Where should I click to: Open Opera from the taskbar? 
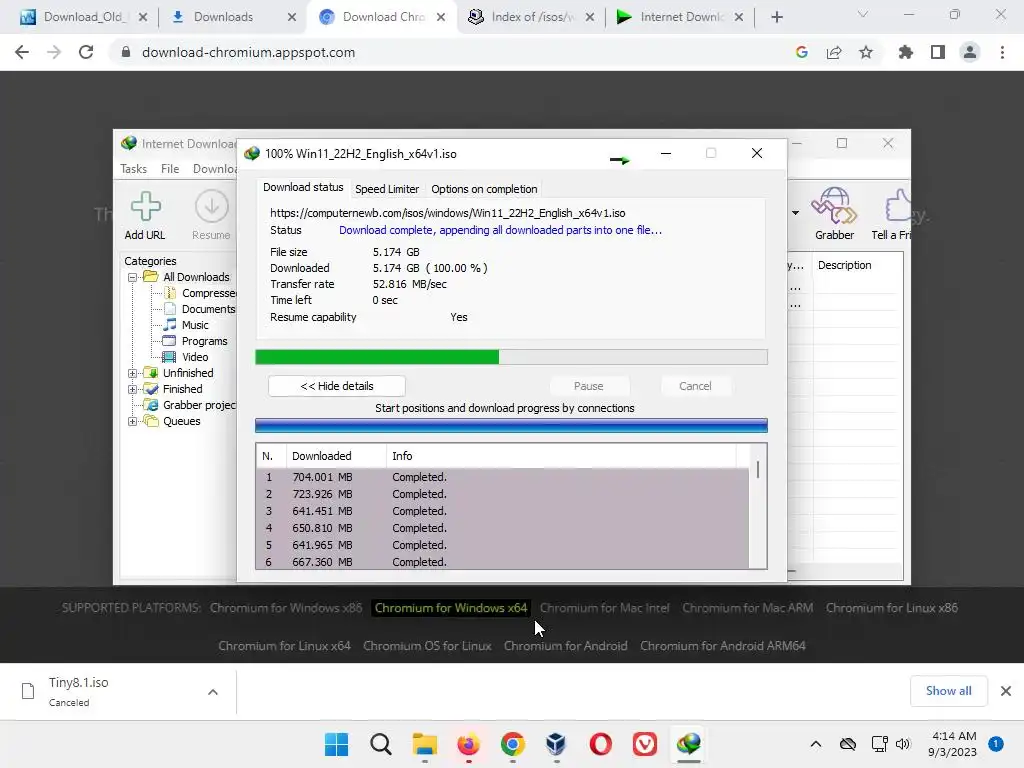601,744
